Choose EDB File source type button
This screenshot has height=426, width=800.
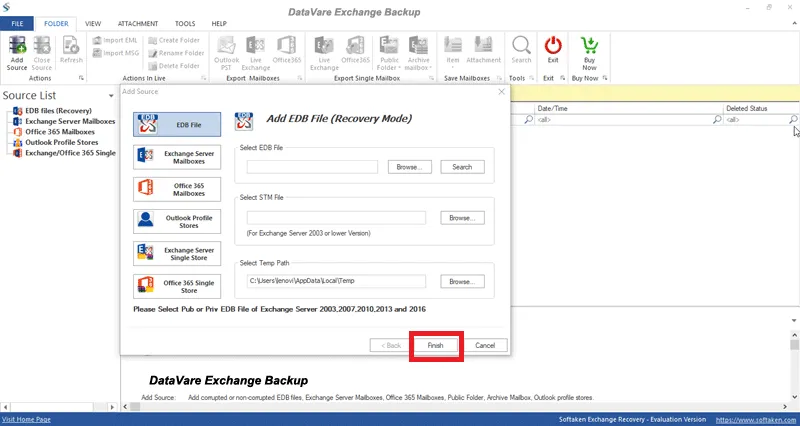(177, 124)
